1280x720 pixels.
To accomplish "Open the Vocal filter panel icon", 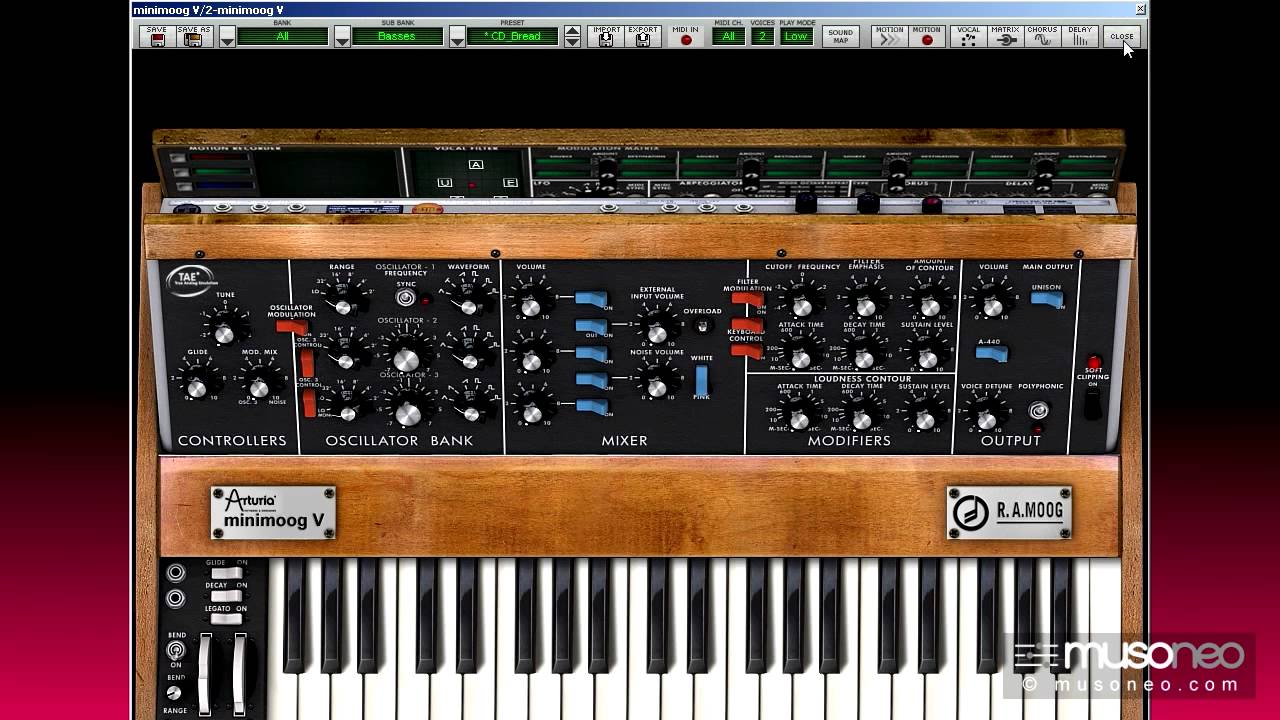I will tap(968, 36).
